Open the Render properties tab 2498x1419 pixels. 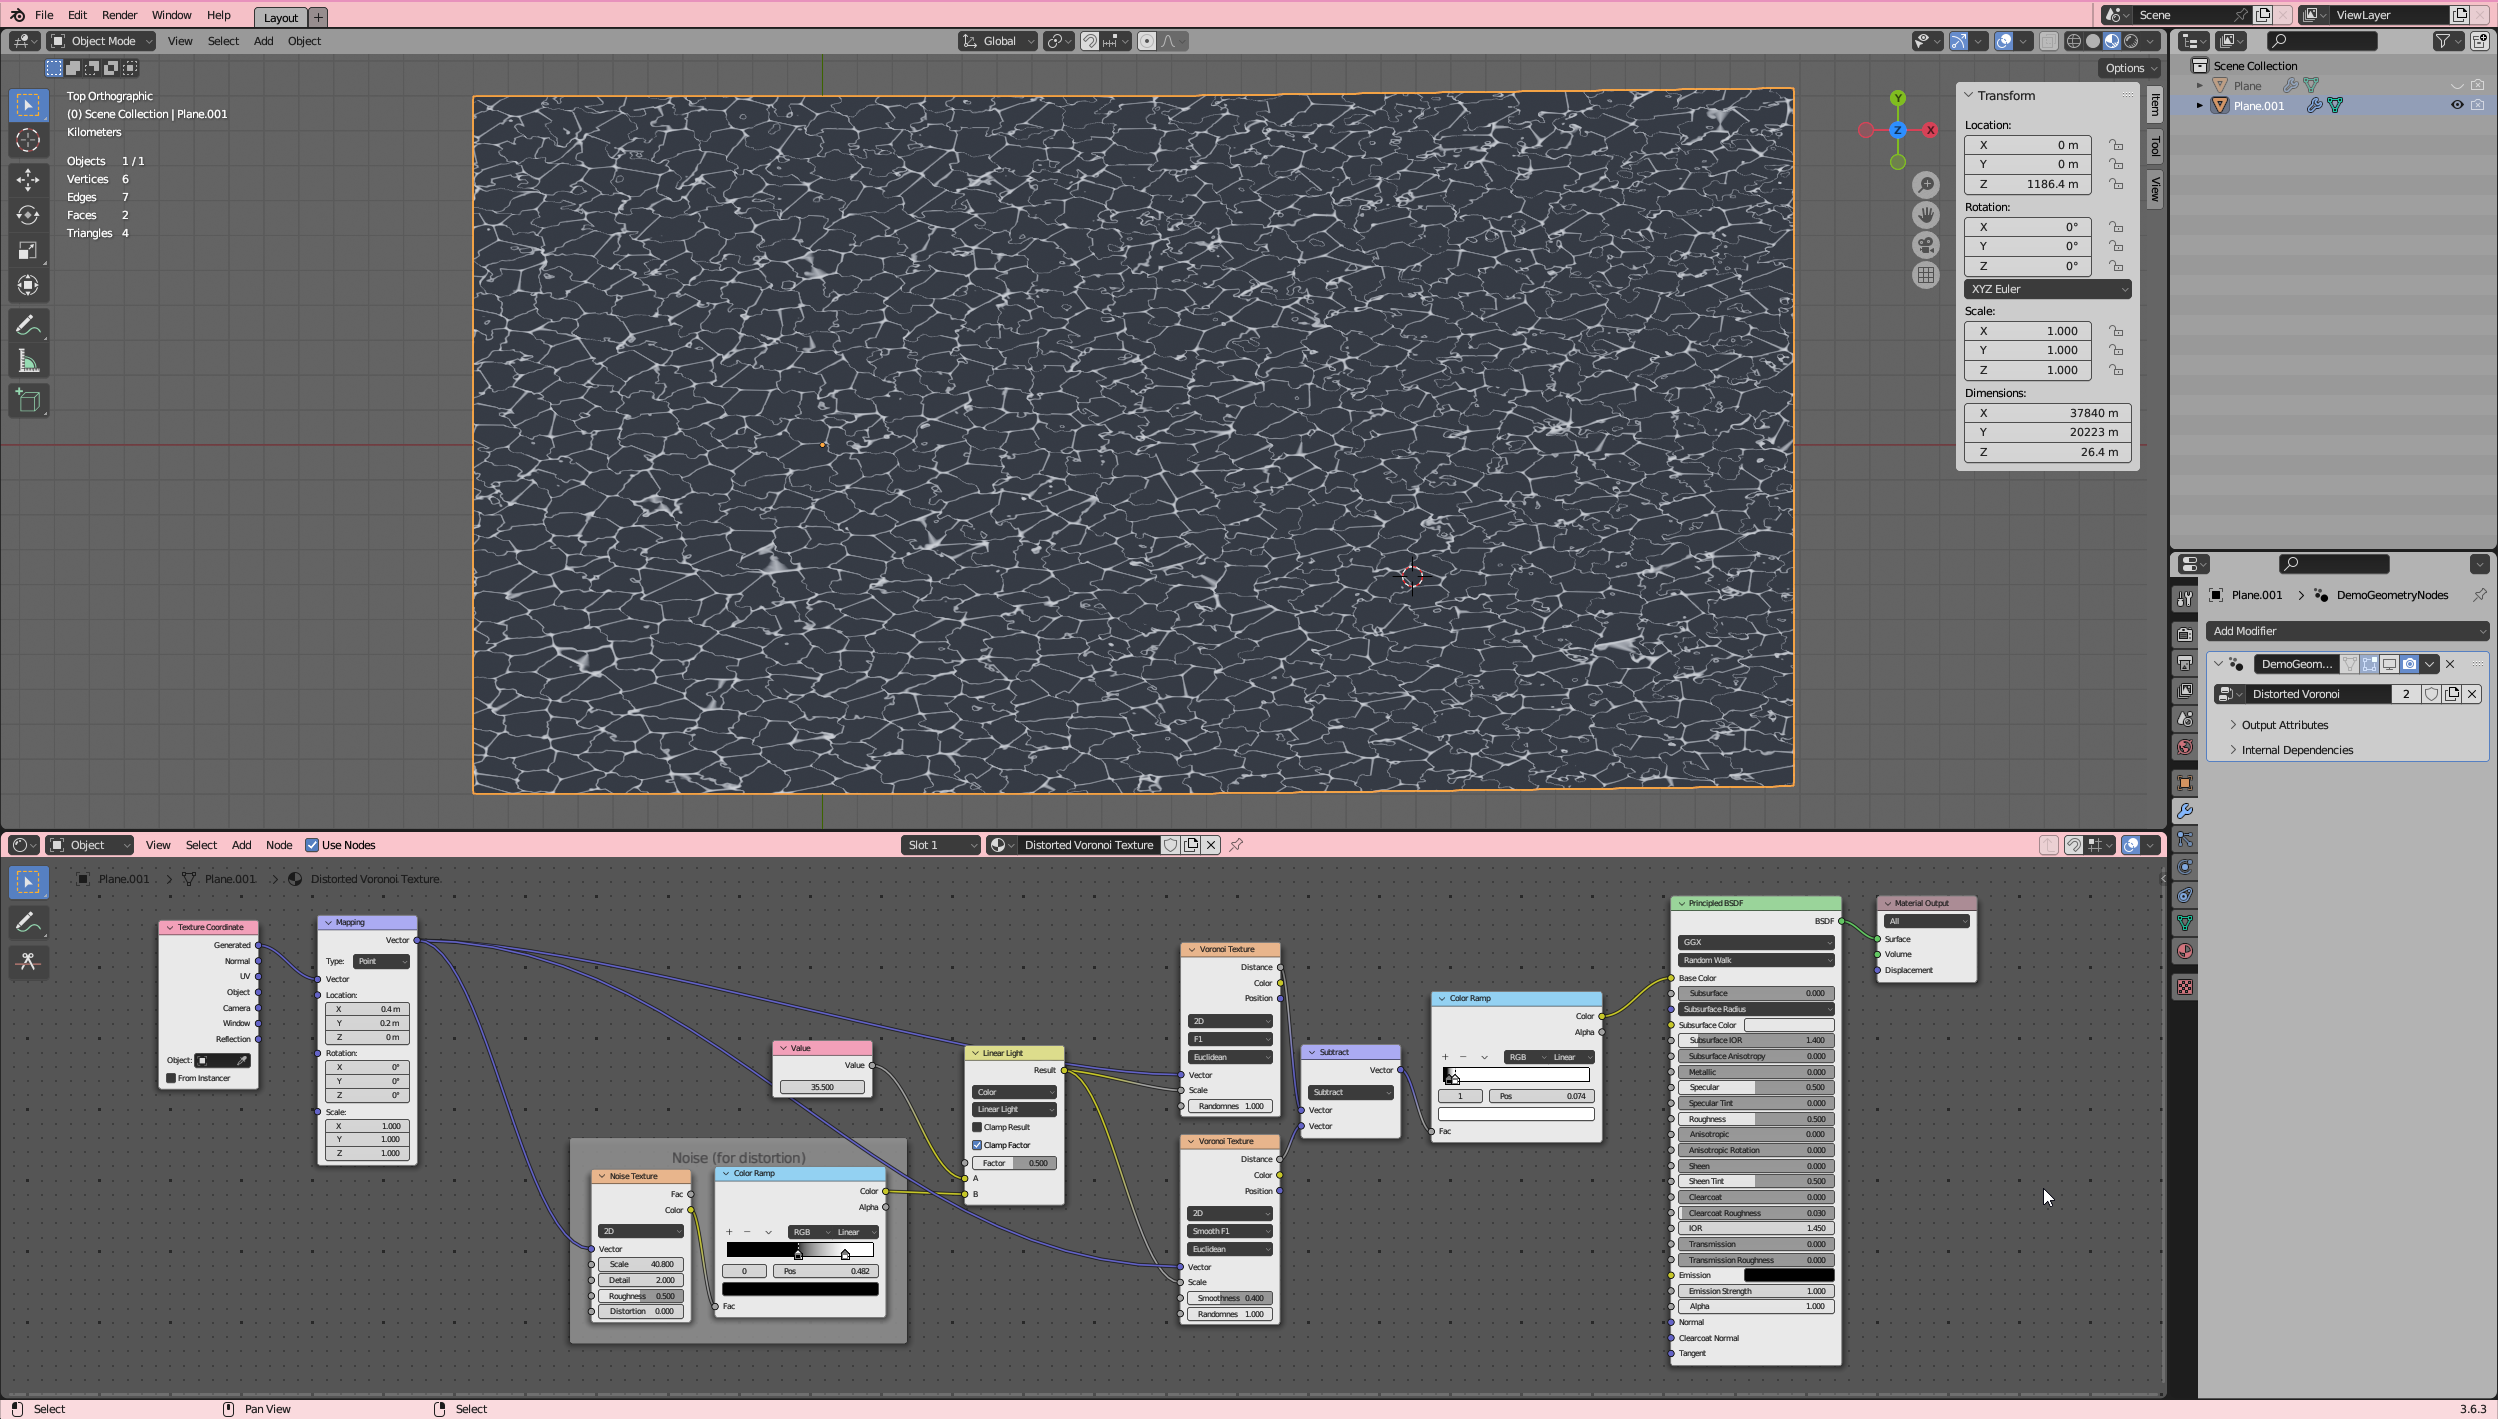coord(2185,634)
